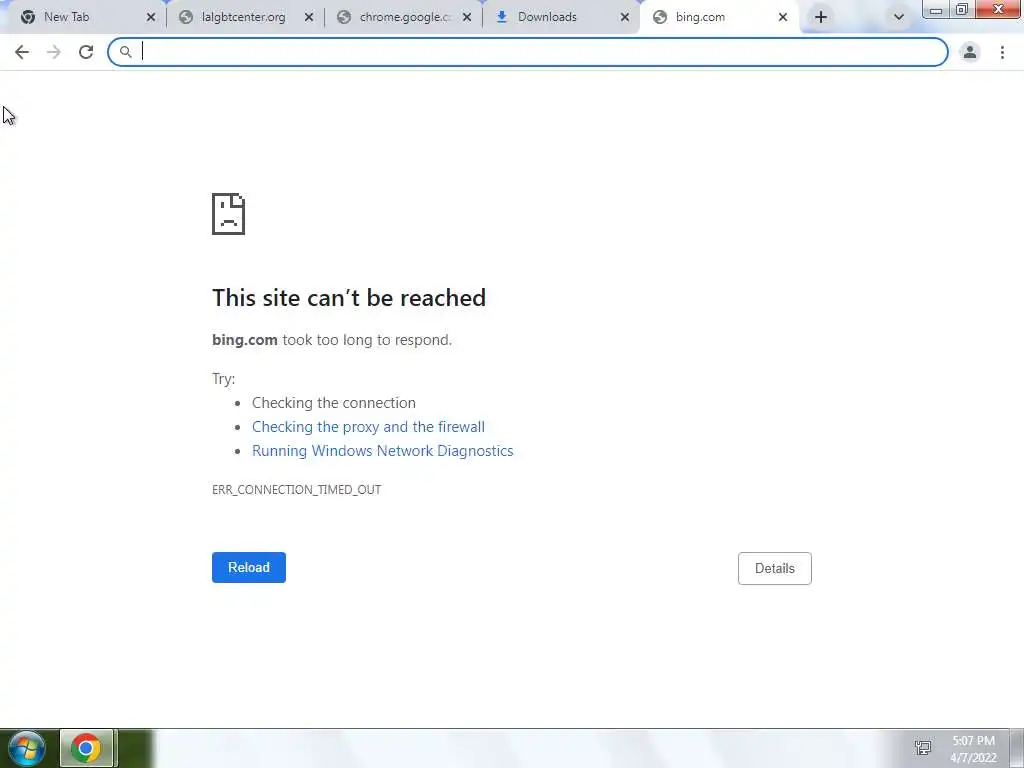The image size is (1024, 768).
Task: Click the blue Reload button
Action: [249, 568]
